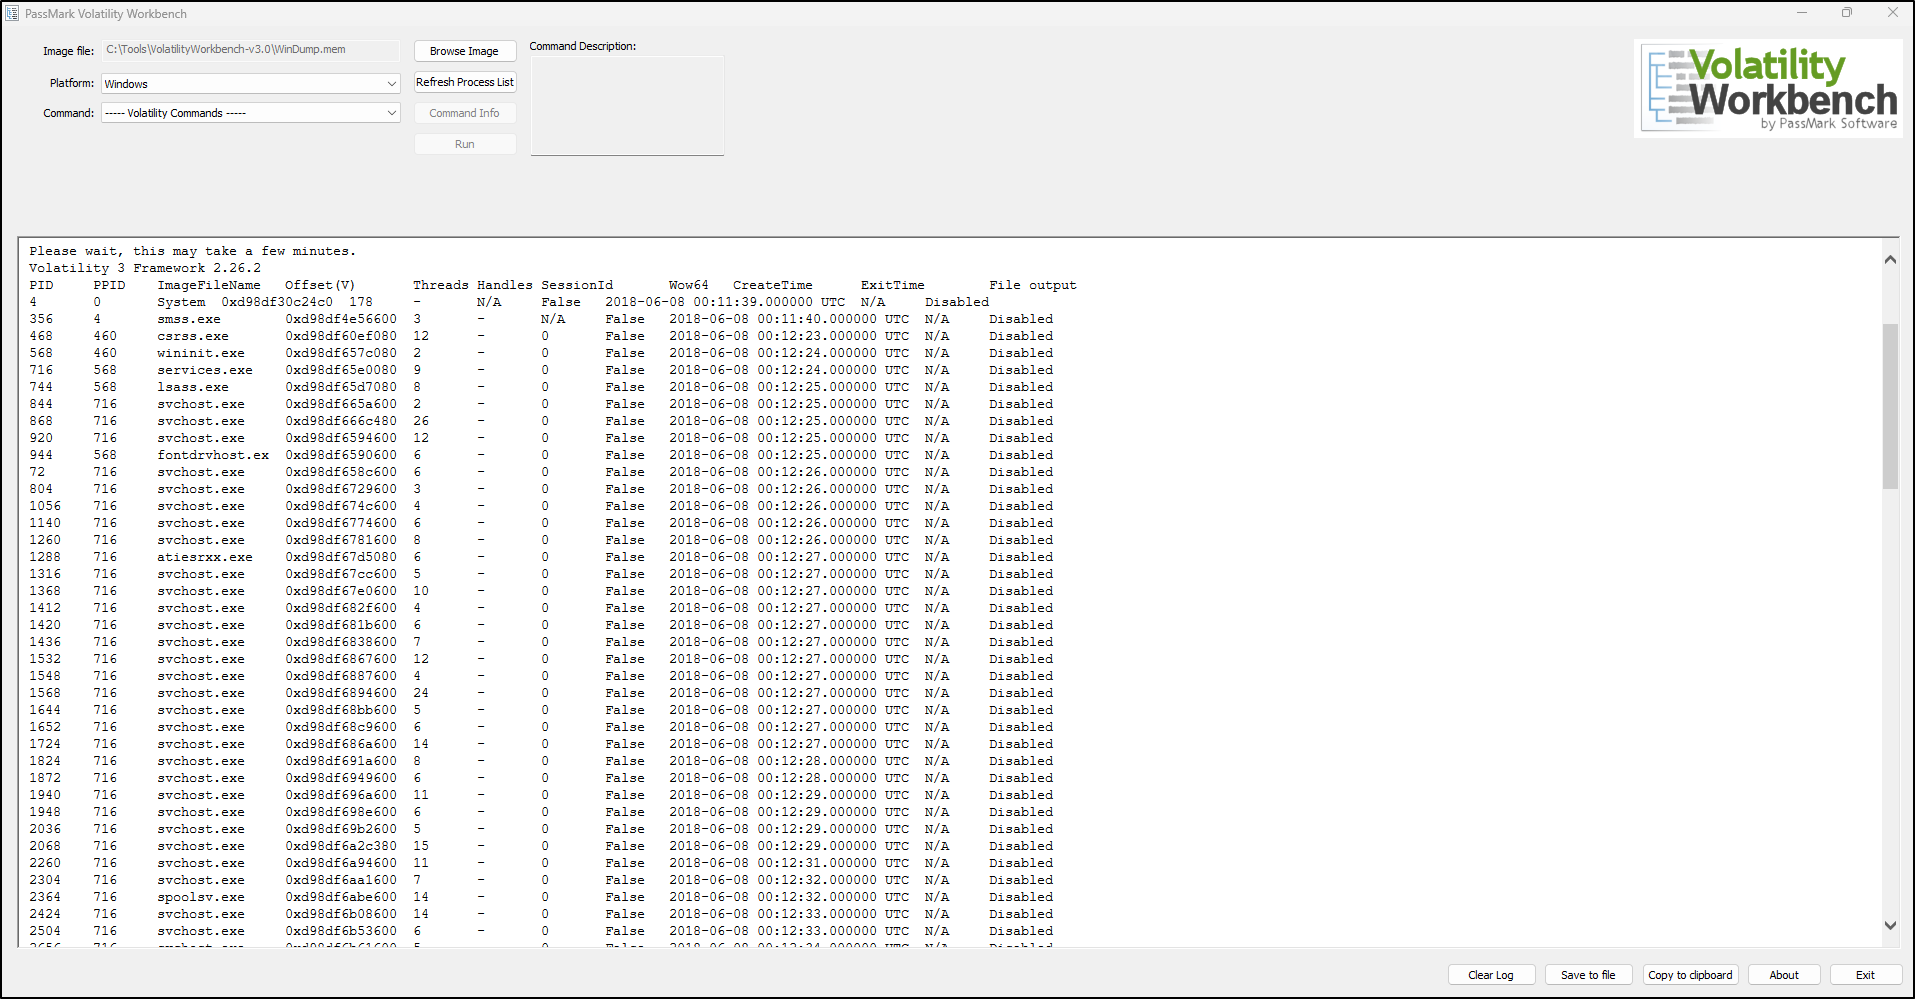
Task: Open the Volatility Commands dropdown
Action: click(x=250, y=113)
